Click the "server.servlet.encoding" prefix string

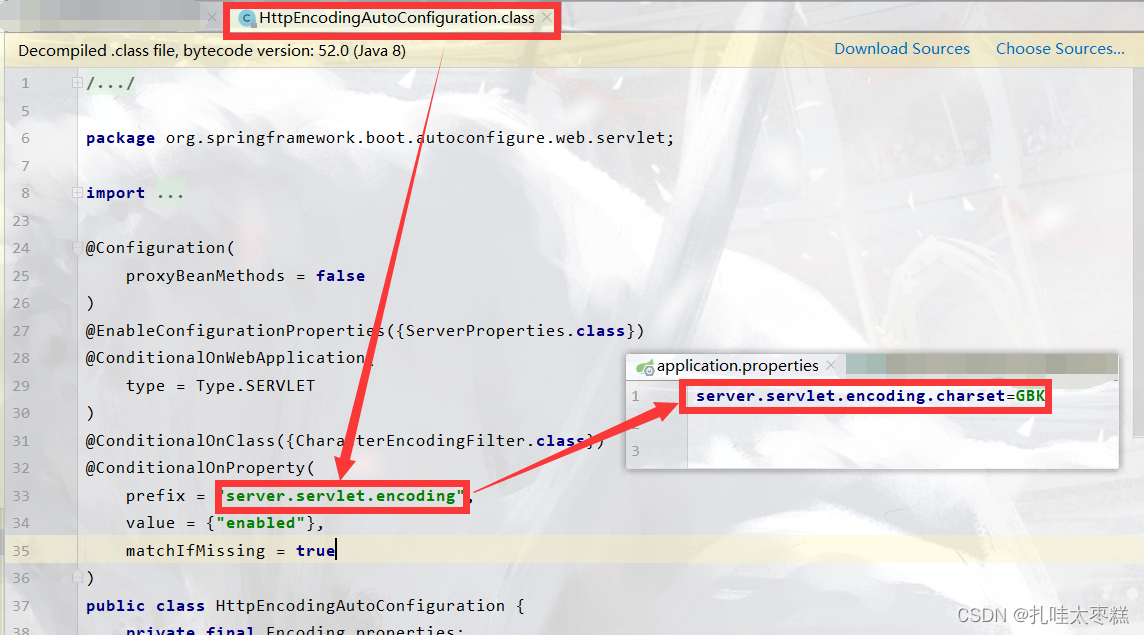click(x=341, y=496)
